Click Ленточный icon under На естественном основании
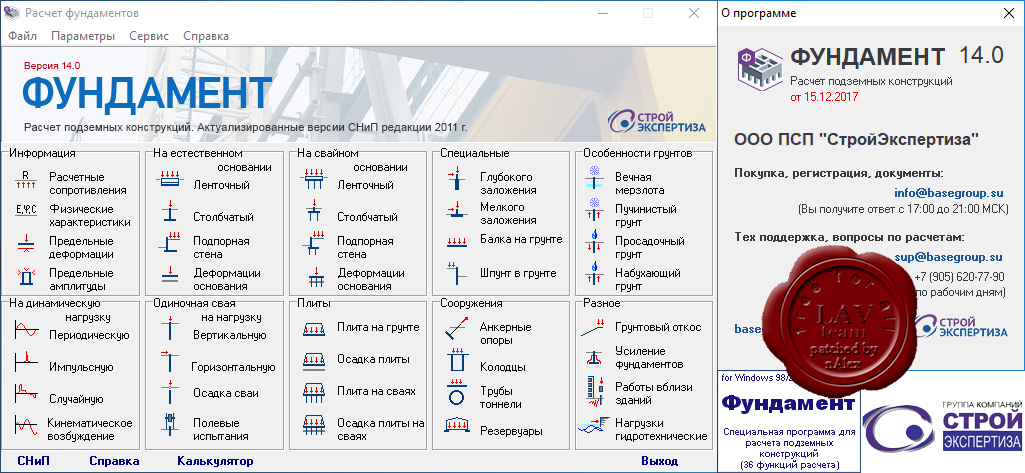 (170, 180)
